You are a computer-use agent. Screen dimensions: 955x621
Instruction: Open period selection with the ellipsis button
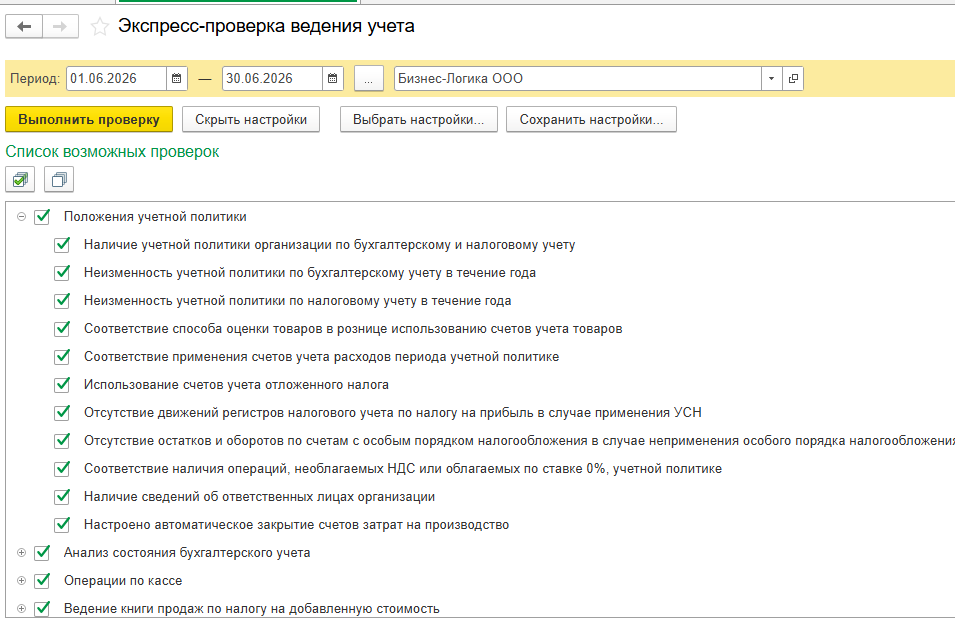[368, 79]
